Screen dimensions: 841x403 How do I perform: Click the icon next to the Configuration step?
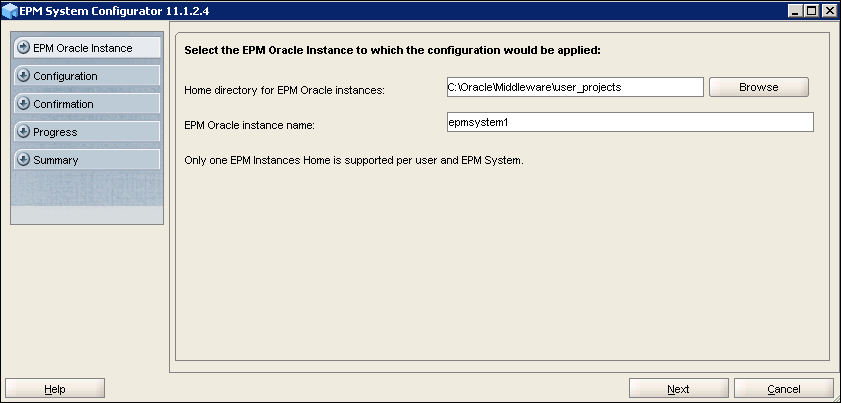[23, 76]
